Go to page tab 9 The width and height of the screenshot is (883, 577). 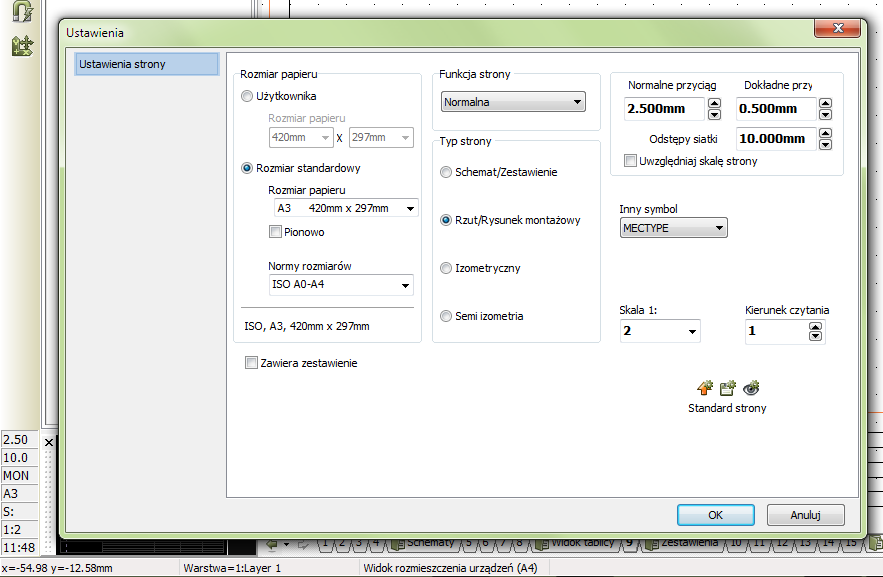pos(630,544)
